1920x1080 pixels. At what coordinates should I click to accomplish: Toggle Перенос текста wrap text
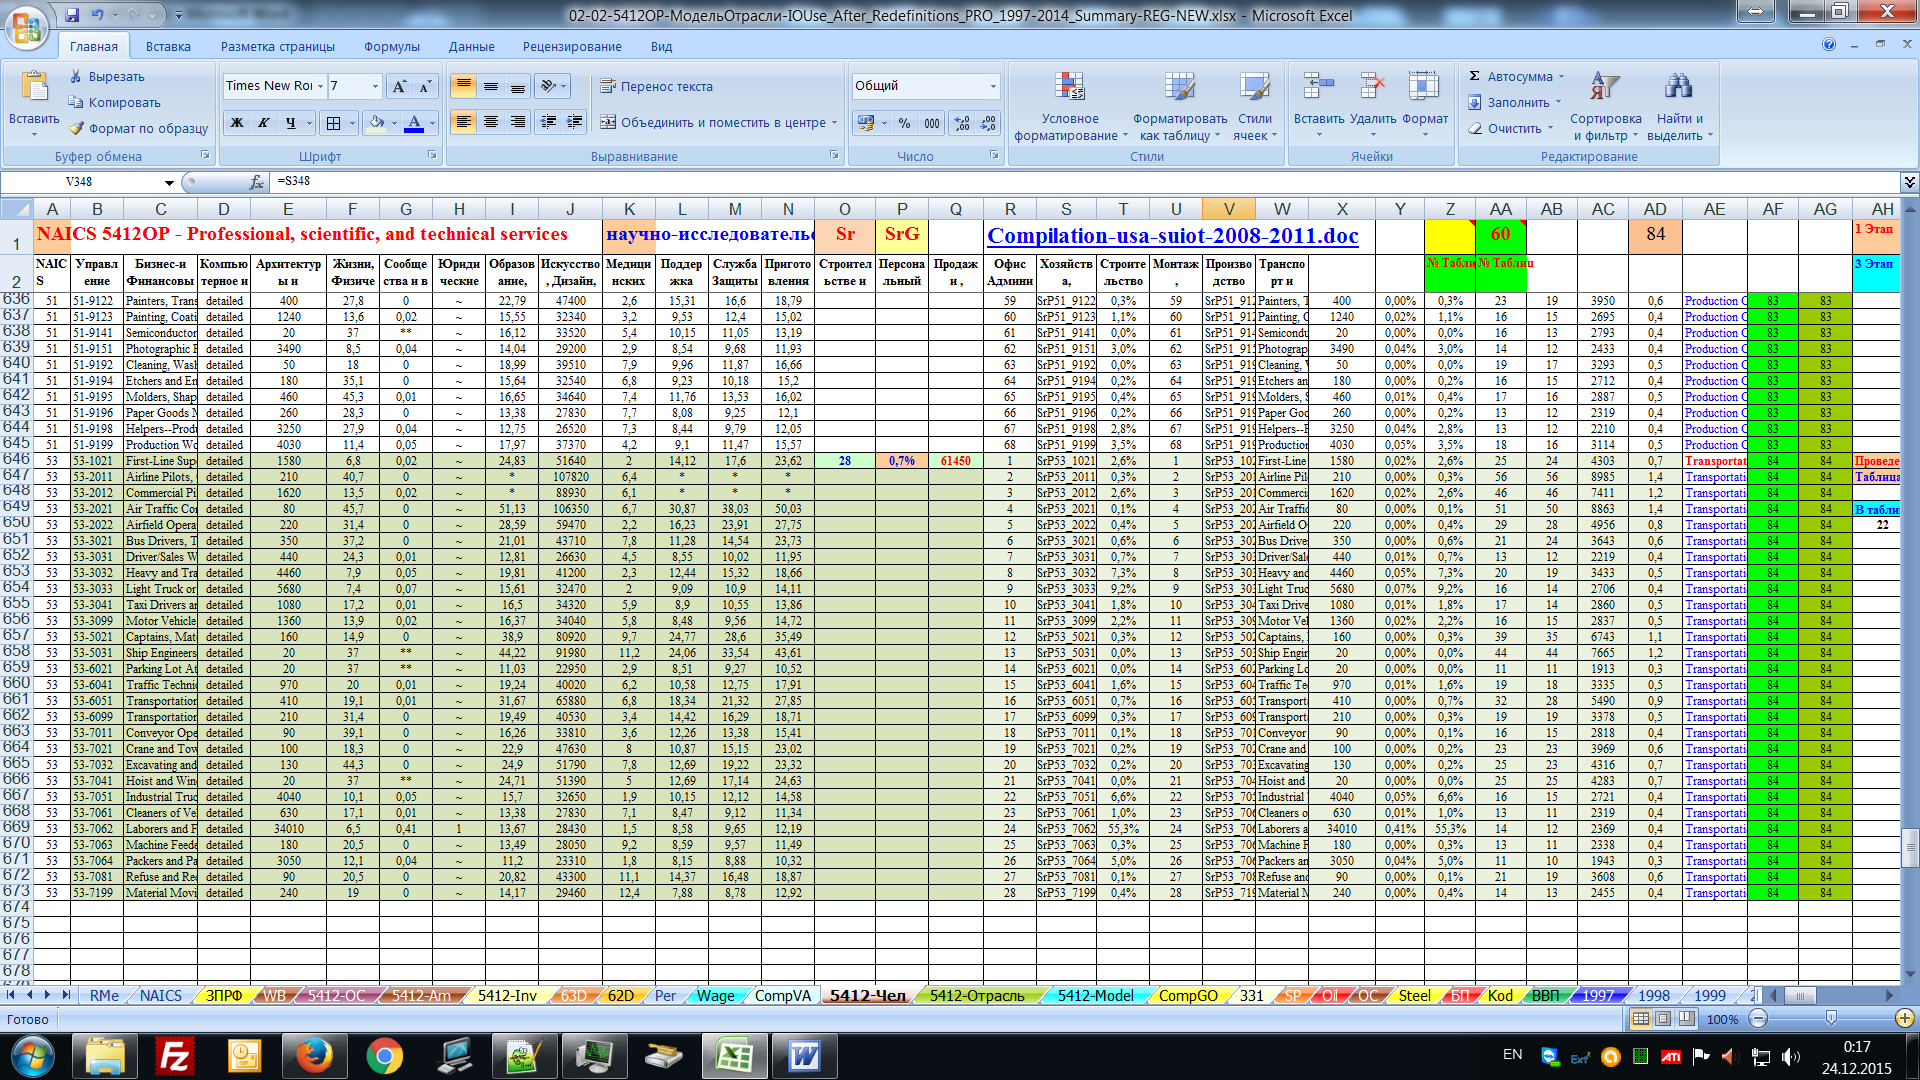(656, 86)
